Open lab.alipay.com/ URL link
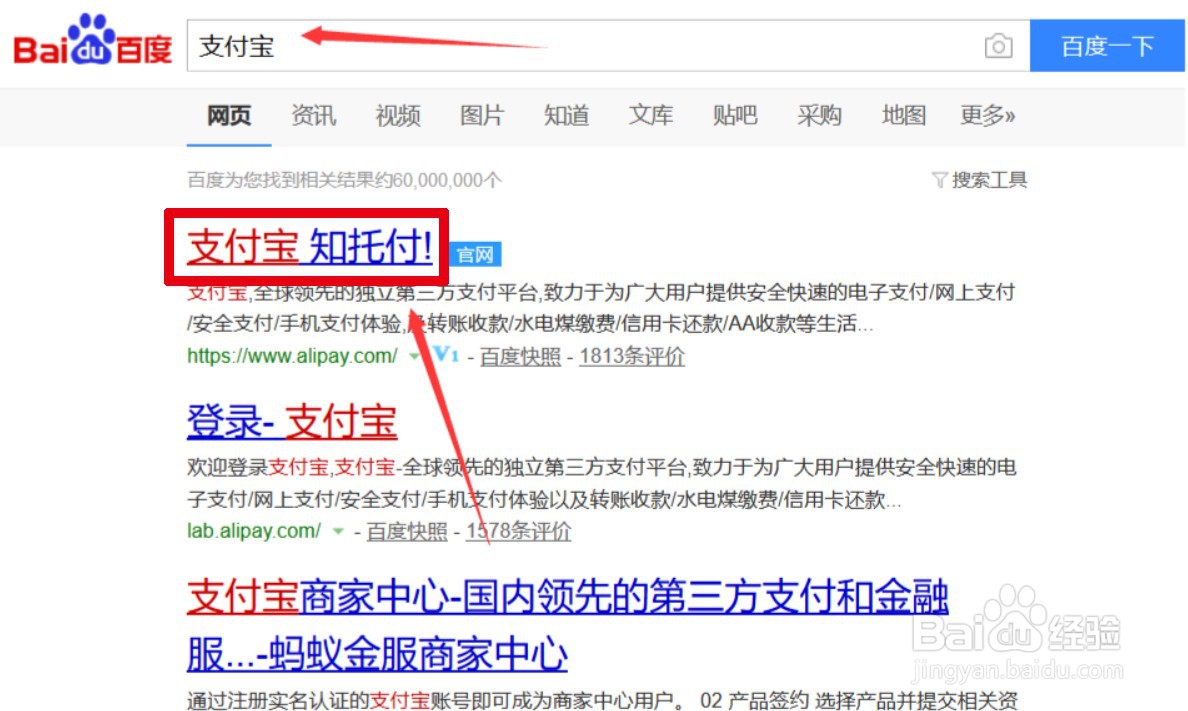1188x711 pixels. [x=254, y=531]
